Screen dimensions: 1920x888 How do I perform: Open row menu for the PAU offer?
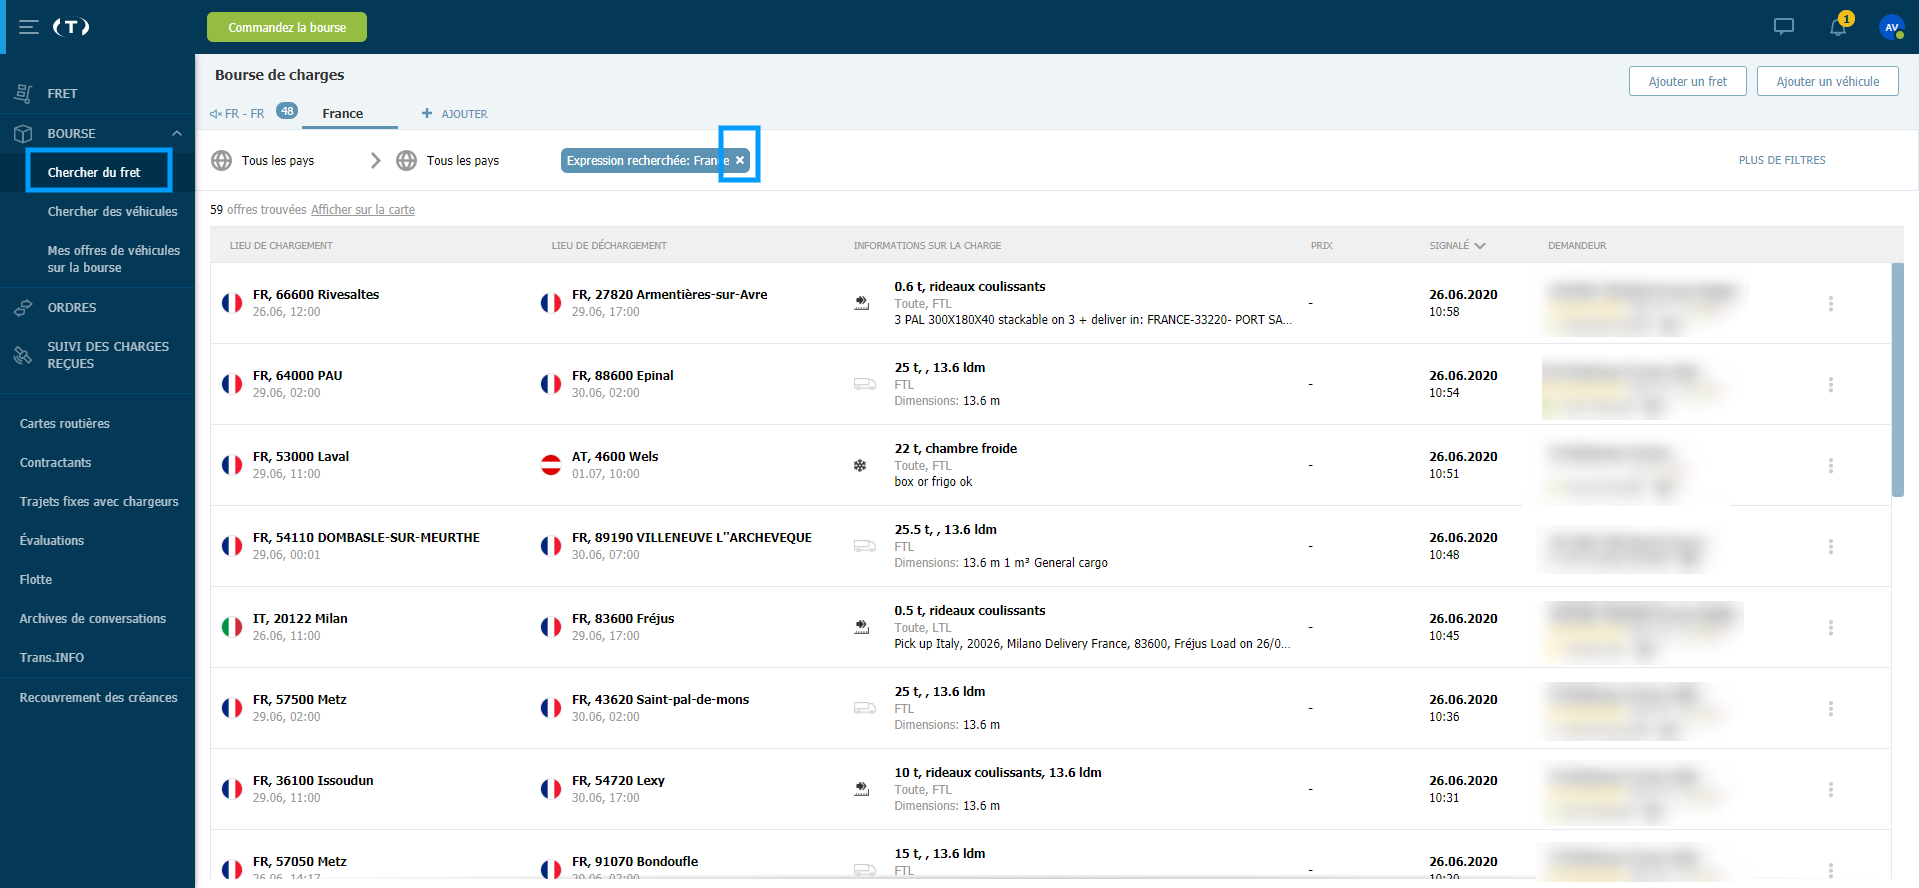click(x=1831, y=384)
